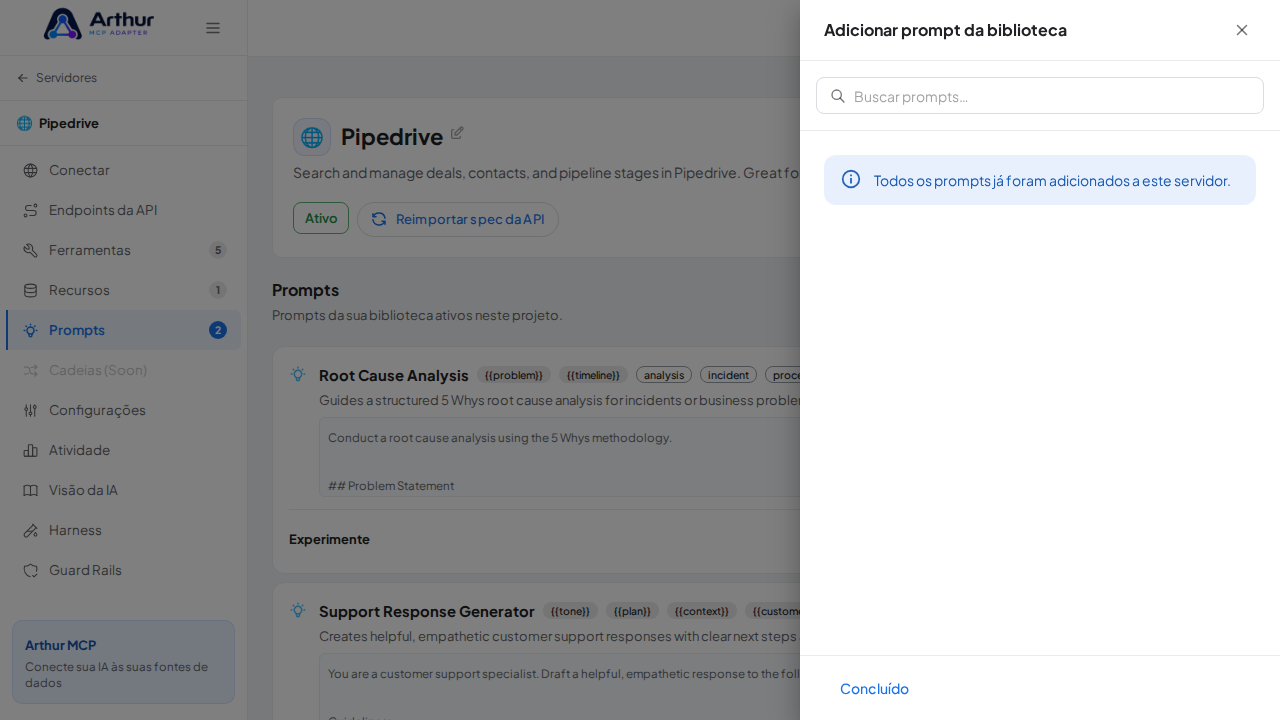Click the incident tag
This screenshot has width=1280, height=720.
point(728,375)
